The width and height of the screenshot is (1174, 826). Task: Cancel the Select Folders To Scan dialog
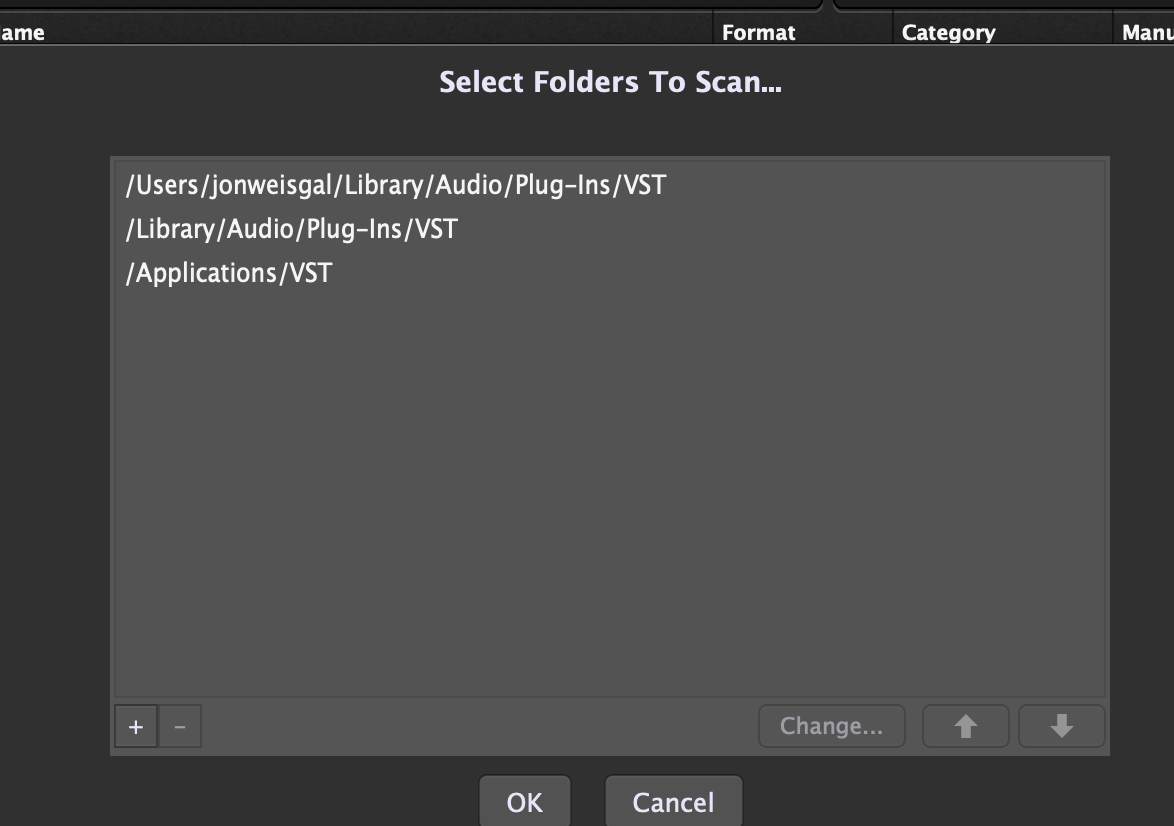tap(673, 802)
